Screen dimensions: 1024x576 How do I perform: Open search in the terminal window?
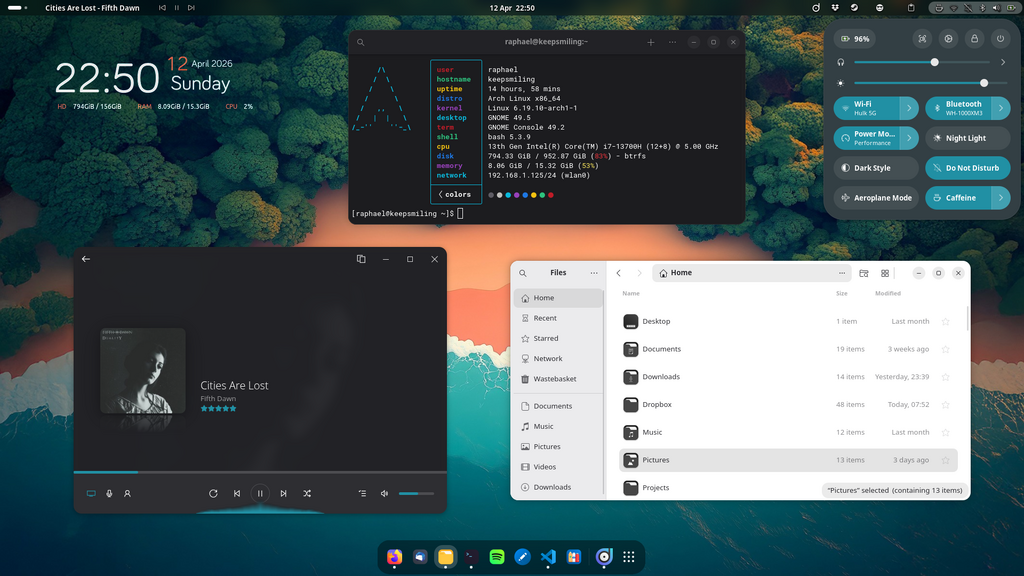click(360, 42)
